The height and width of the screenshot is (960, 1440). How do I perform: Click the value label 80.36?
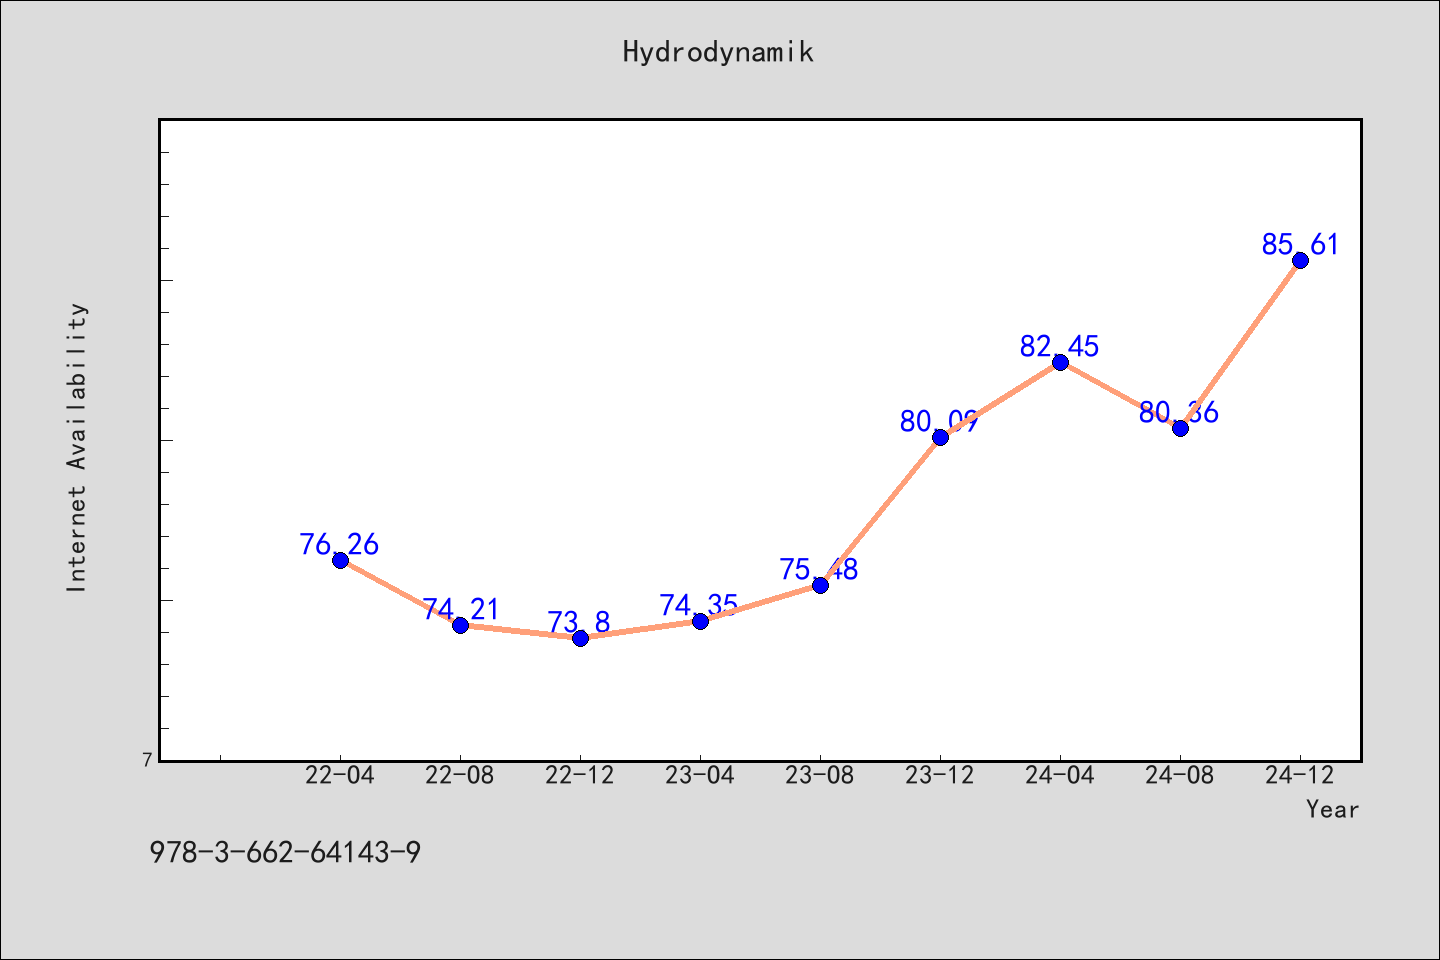pyautogui.click(x=1180, y=413)
